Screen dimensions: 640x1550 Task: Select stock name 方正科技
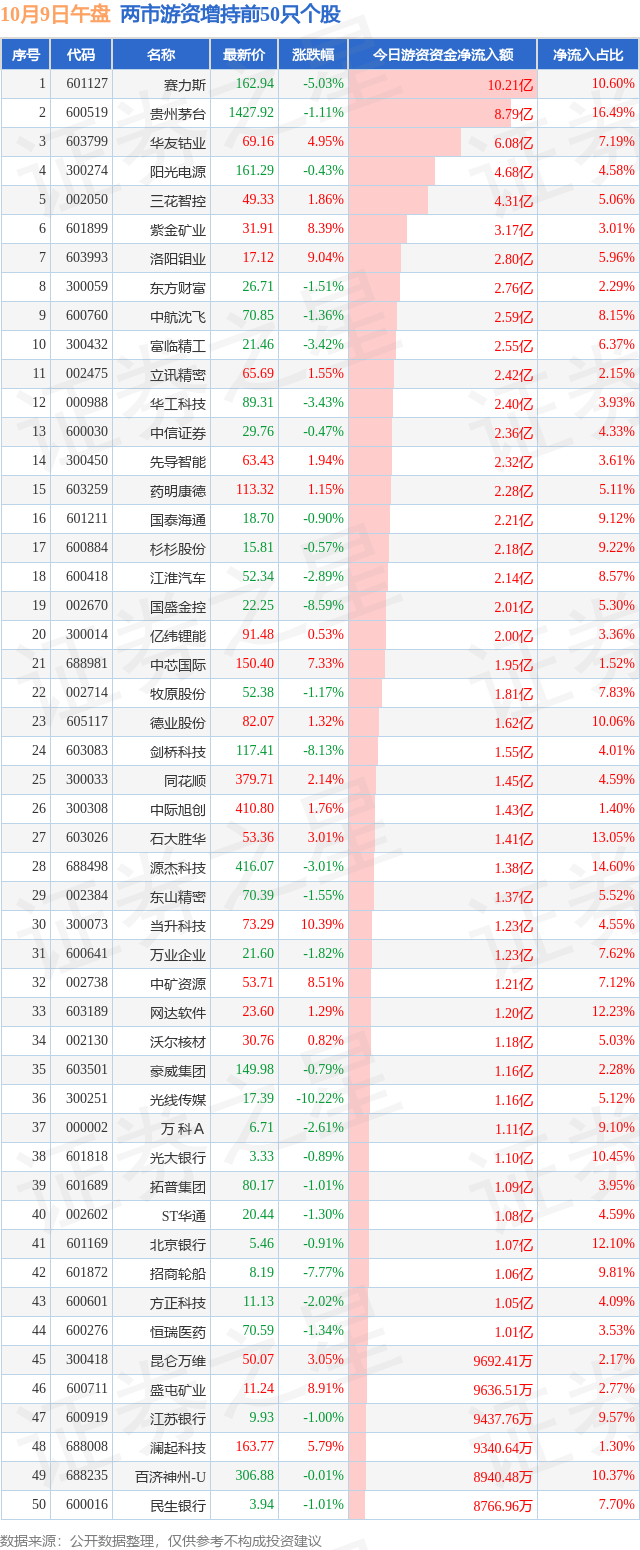click(x=178, y=1303)
